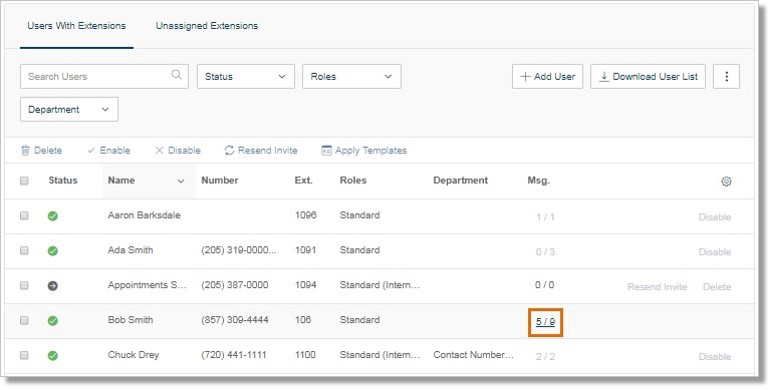This screenshot has width=771, height=389.
Task: Click the Status column header
Action: click(63, 180)
